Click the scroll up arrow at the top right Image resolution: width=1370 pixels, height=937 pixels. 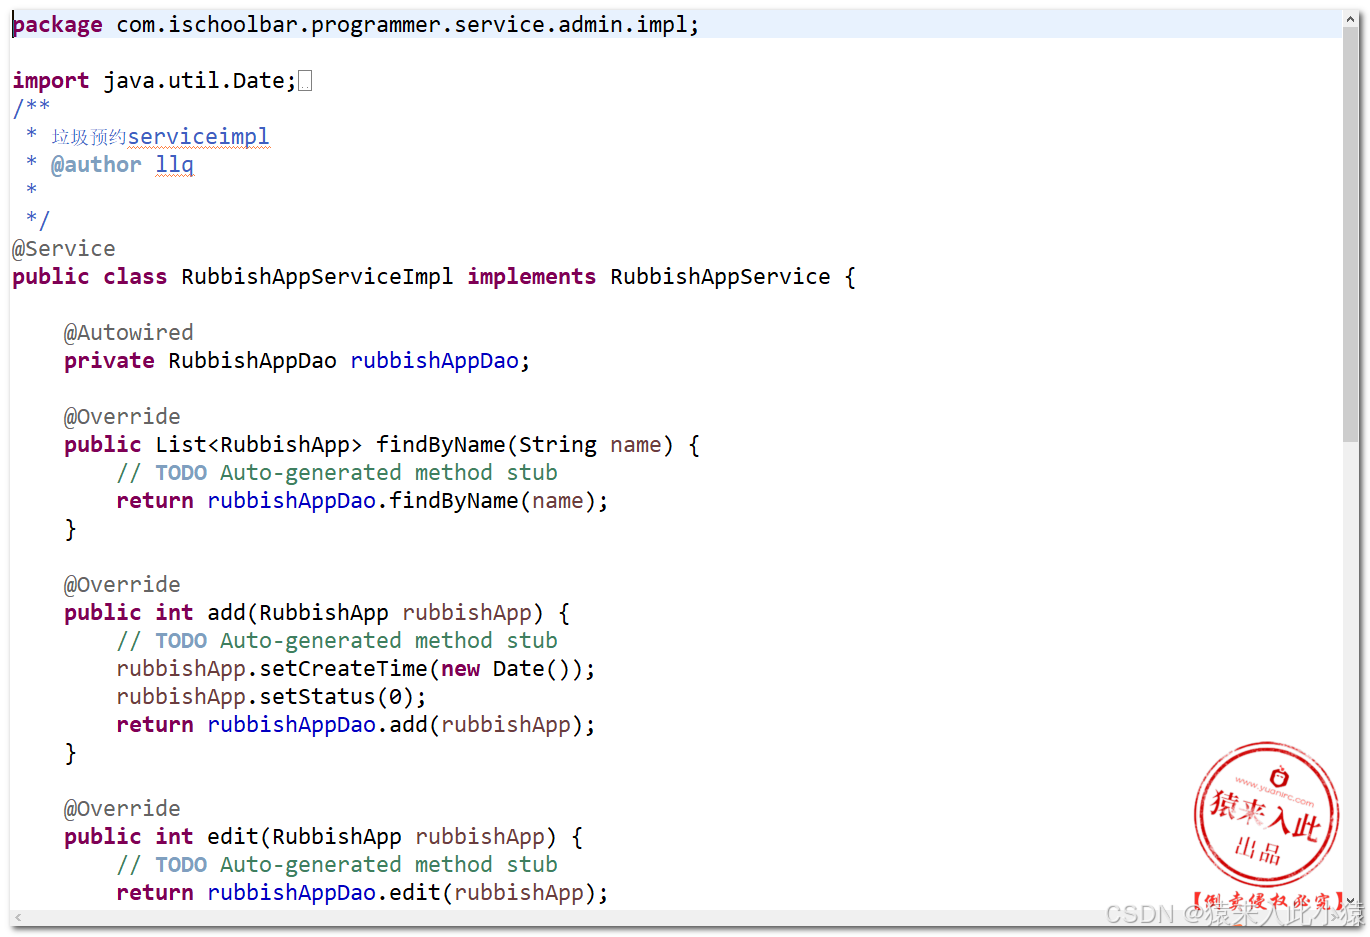[1351, 18]
